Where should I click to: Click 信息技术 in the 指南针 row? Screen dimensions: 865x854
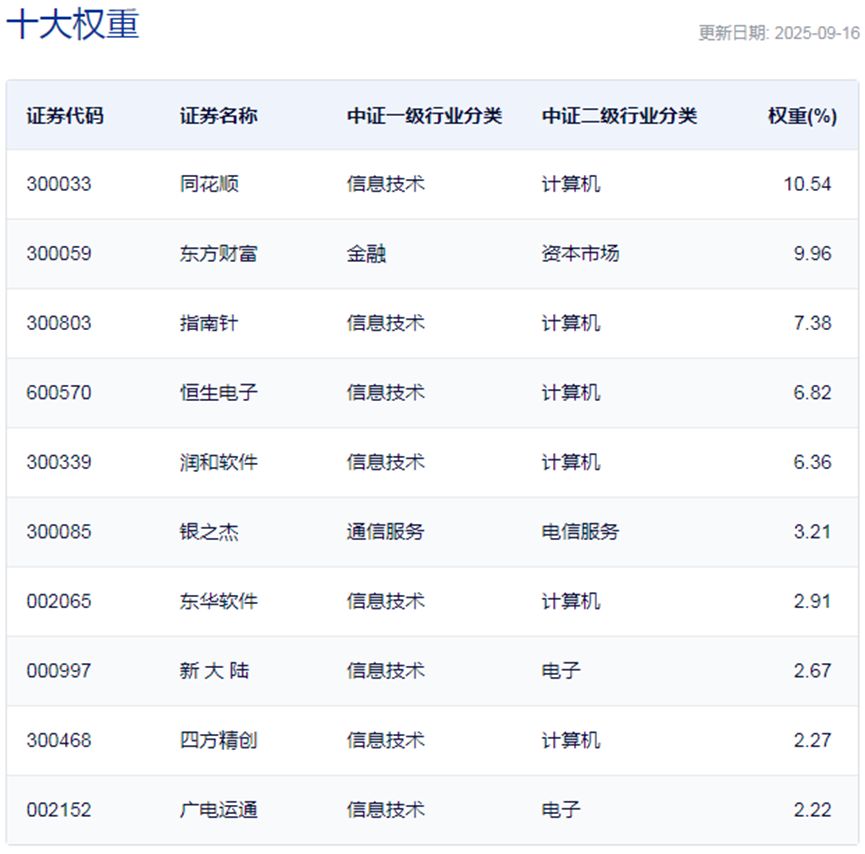point(386,323)
